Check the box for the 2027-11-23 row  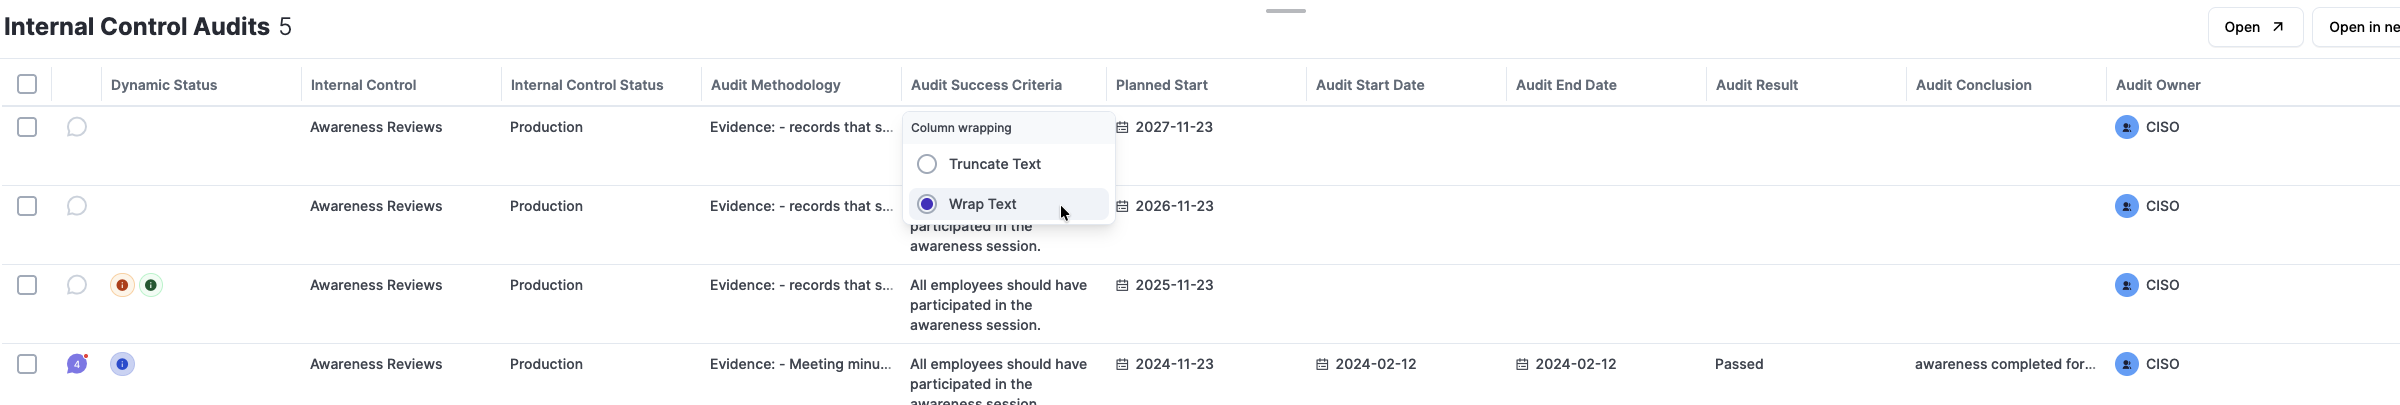tap(27, 127)
